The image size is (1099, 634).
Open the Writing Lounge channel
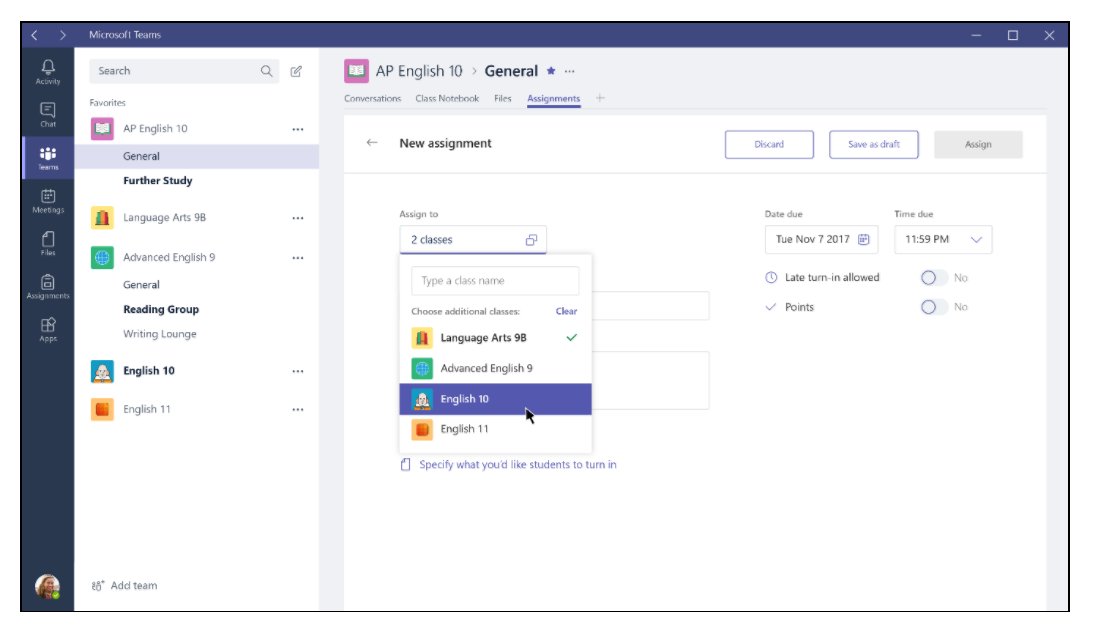tap(160, 333)
